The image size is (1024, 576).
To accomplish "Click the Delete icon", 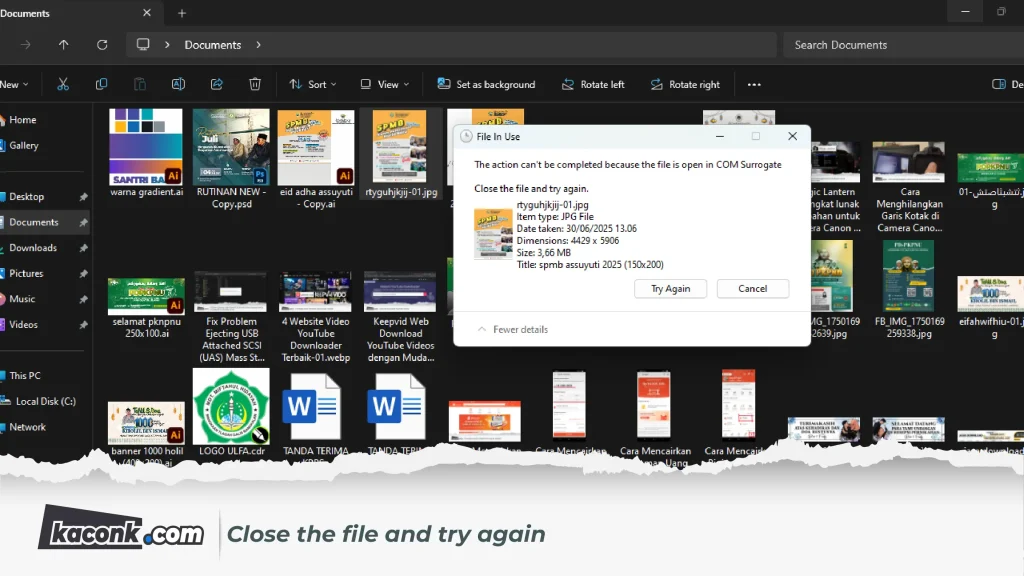I will click(255, 84).
